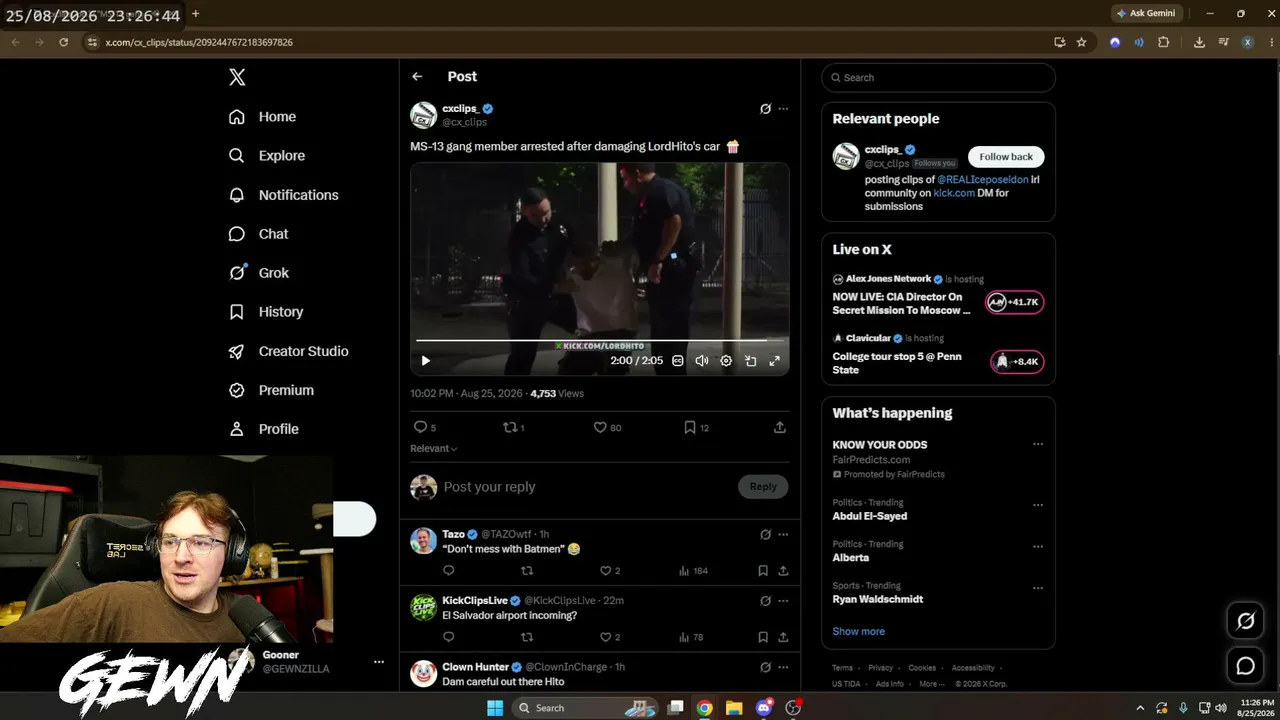The image size is (1280, 720).
Task: Click Follow back for cxclips_
Action: pos(1006,157)
